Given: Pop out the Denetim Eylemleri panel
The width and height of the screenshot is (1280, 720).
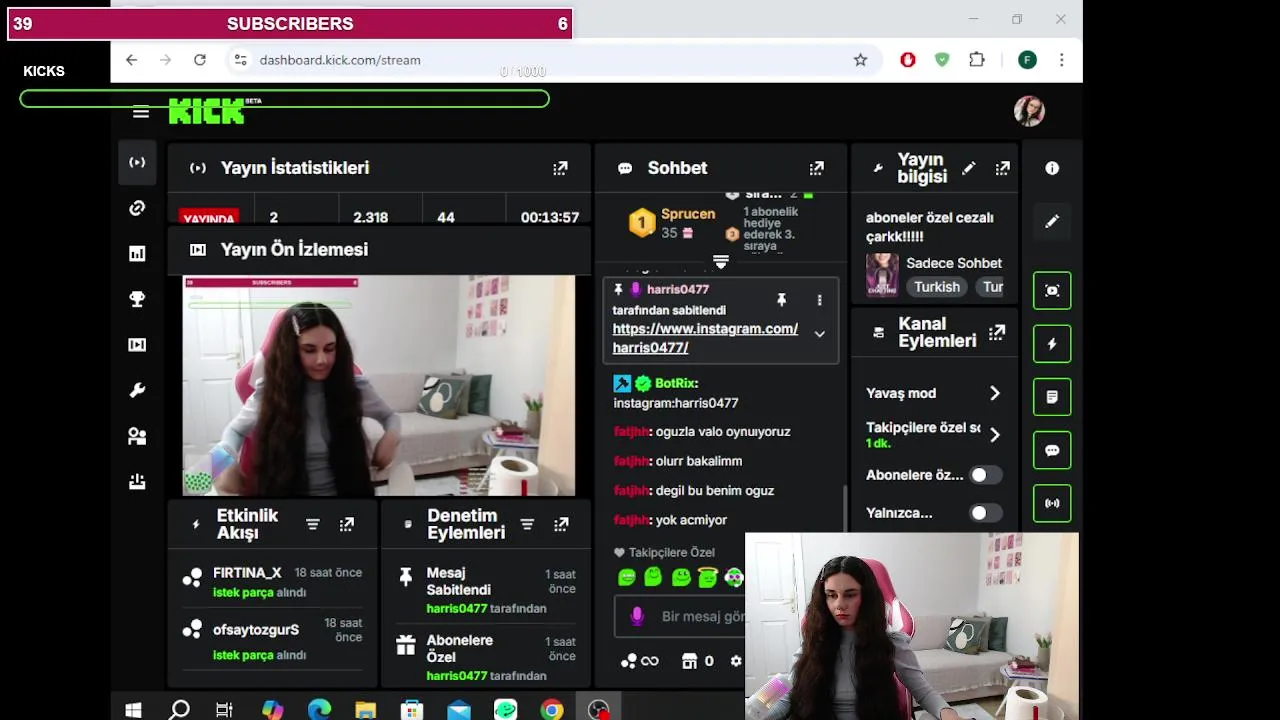Looking at the screenshot, I should tap(561, 524).
